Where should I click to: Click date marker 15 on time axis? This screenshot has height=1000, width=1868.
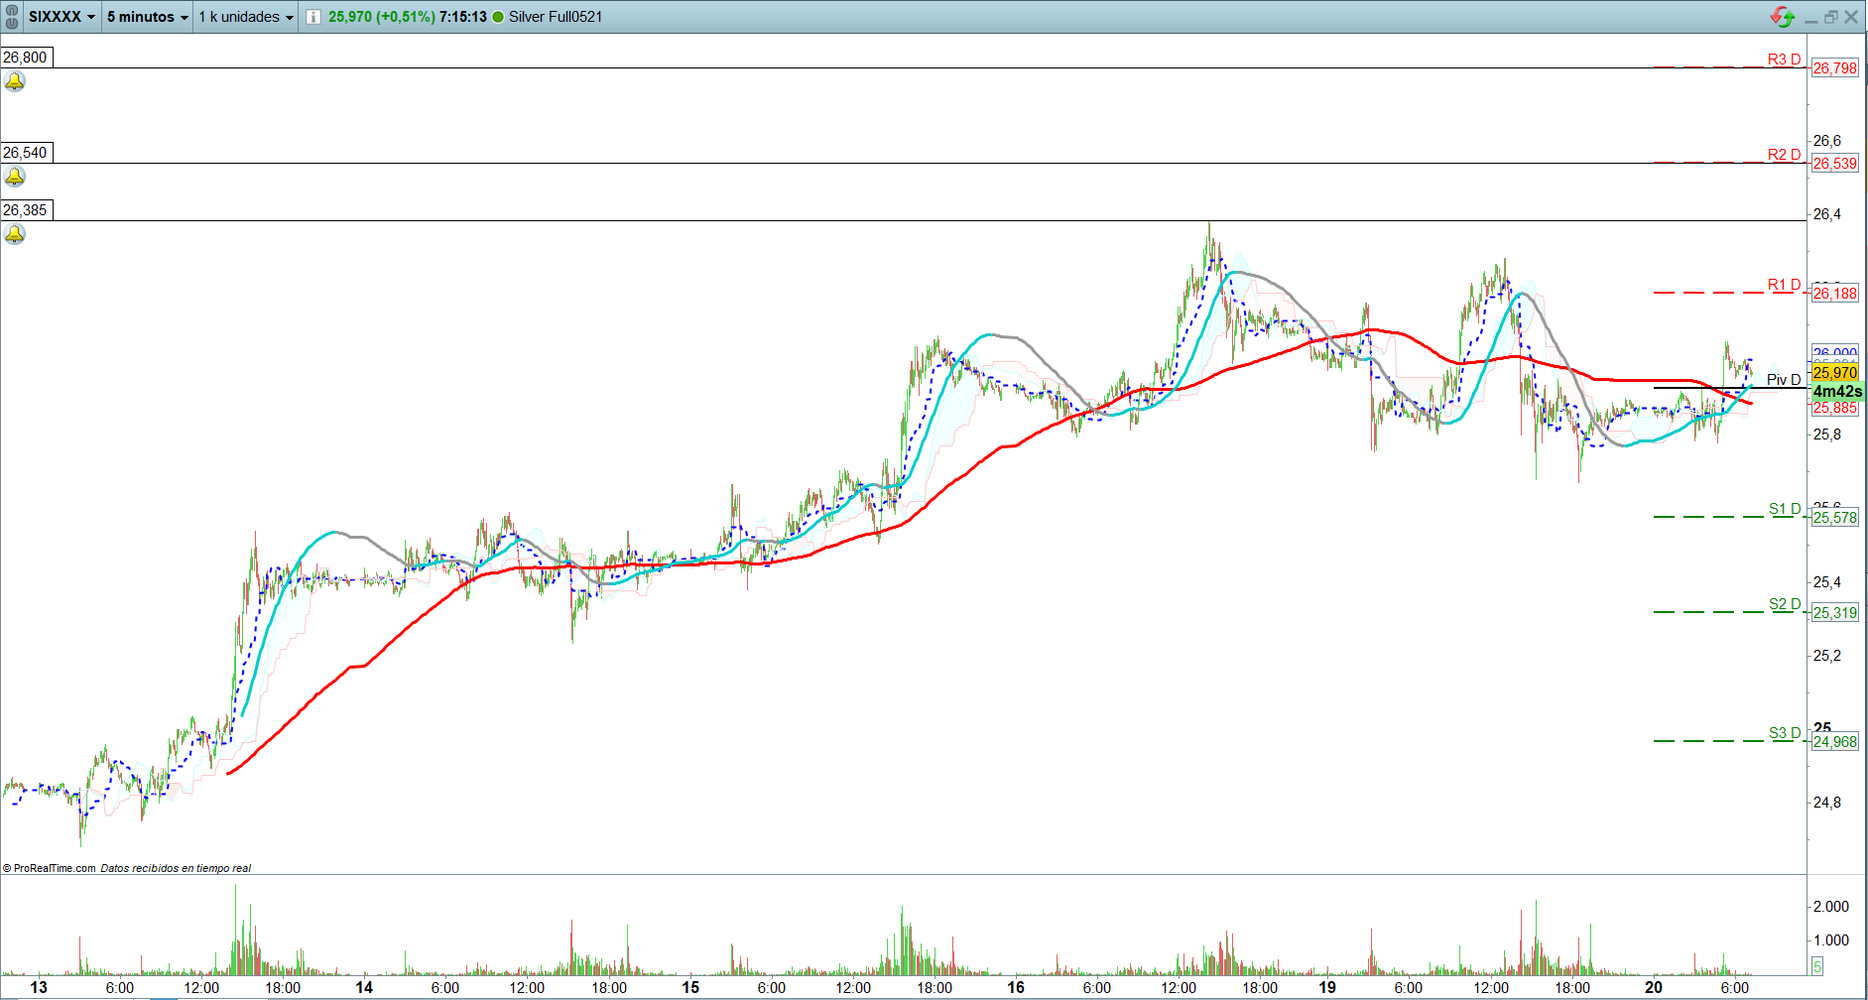point(690,987)
